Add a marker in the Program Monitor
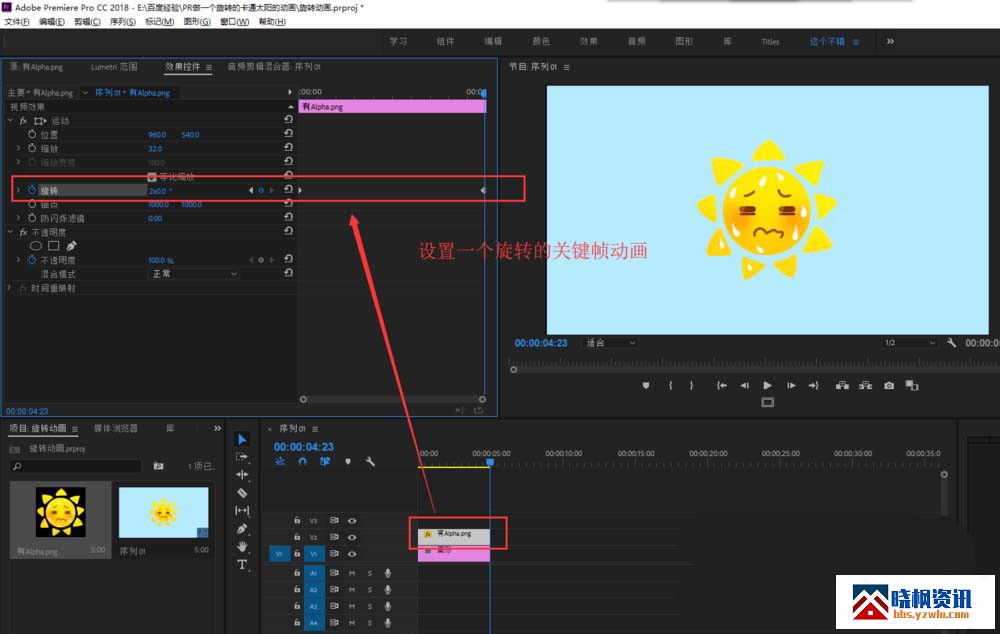Viewport: 1000px width, 634px height. click(645, 385)
